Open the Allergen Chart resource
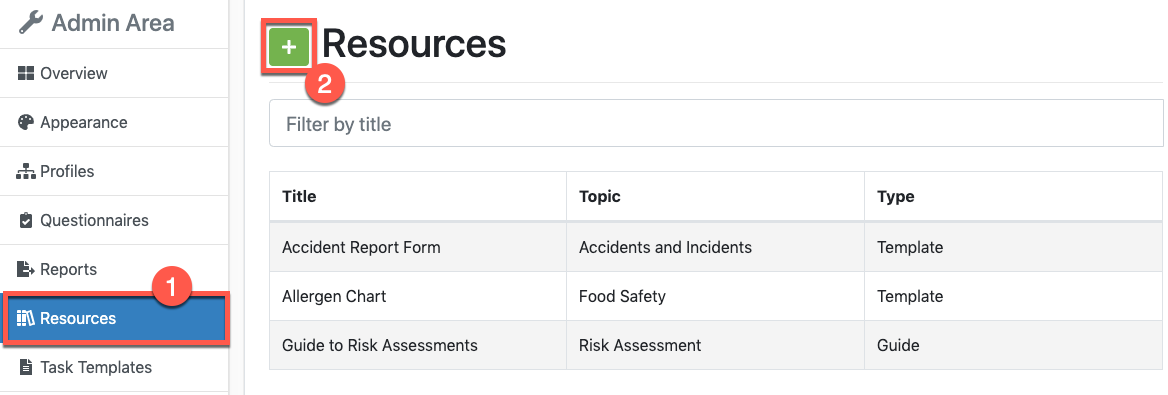The image size is (1168, 395). pos(334,296)
